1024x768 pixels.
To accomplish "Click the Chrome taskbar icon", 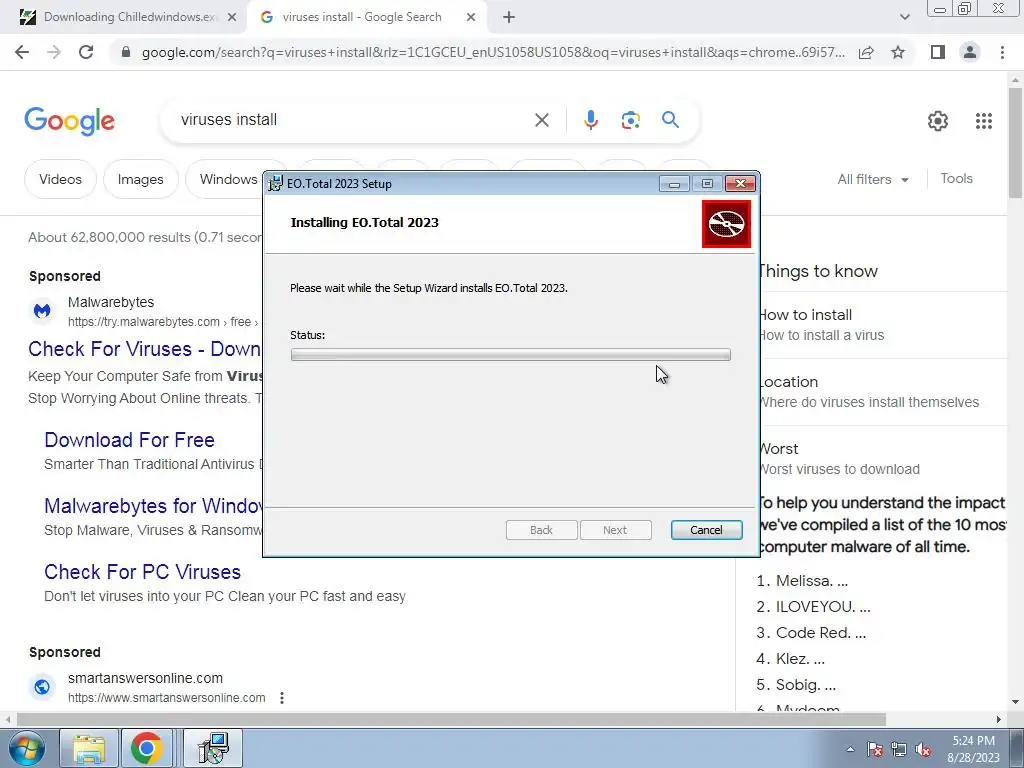I will (x=147, y=748).
